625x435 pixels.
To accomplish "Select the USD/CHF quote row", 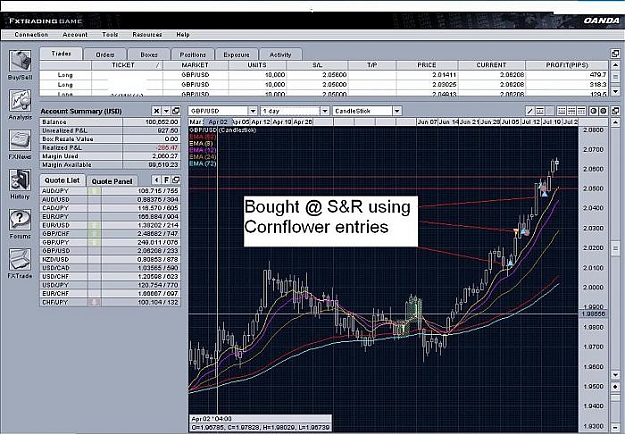I will (x=110, y=276).
